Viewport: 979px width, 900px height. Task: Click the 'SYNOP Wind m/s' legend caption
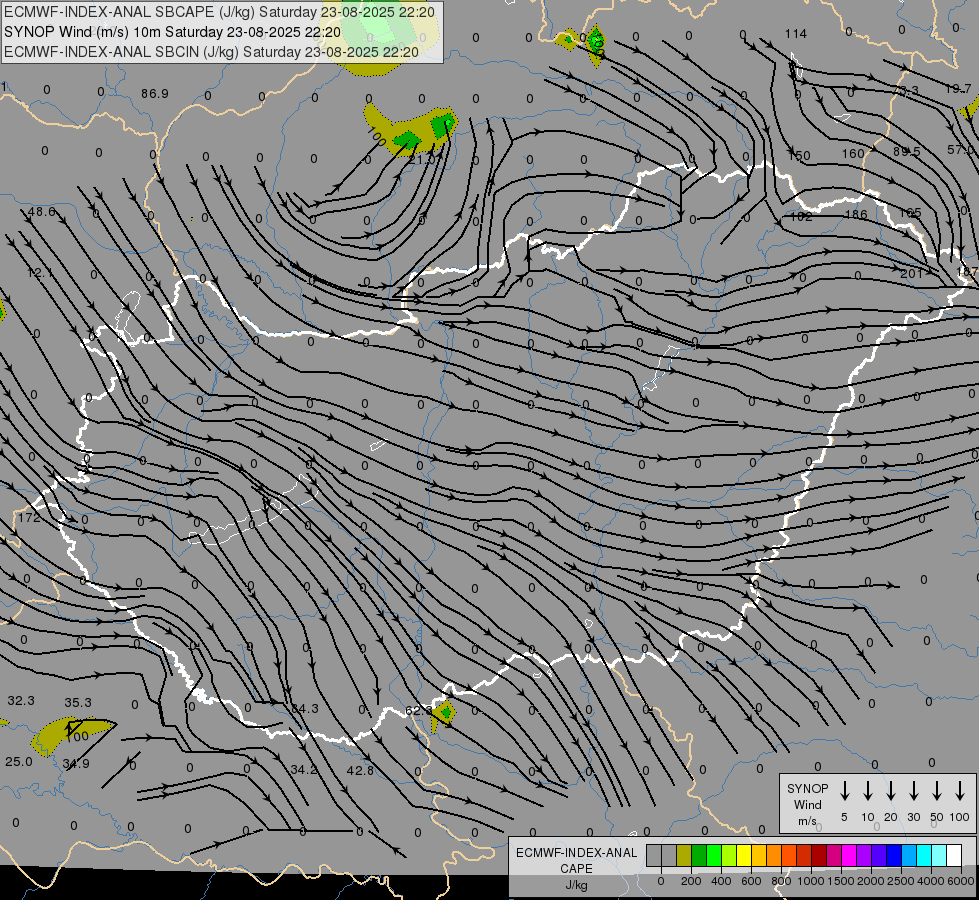coord(807,804)
